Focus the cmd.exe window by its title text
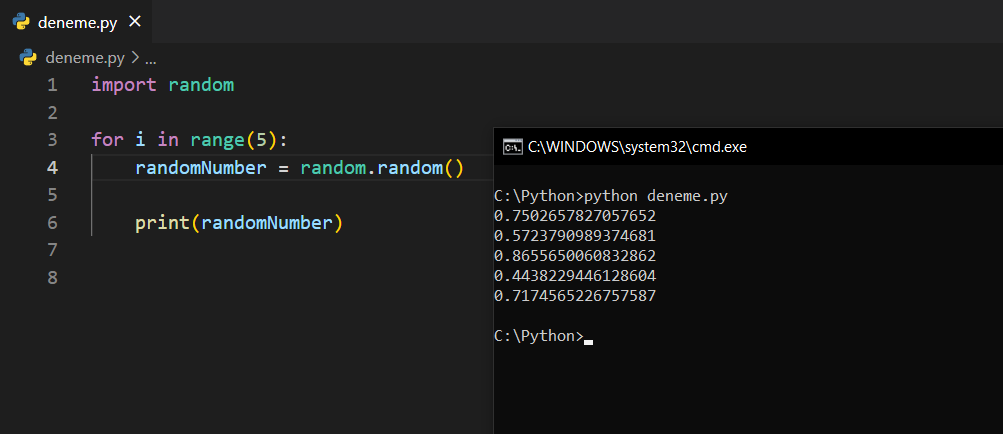Screen dimensions: 1003x434 pyautogui.click(x=637, y=147)
